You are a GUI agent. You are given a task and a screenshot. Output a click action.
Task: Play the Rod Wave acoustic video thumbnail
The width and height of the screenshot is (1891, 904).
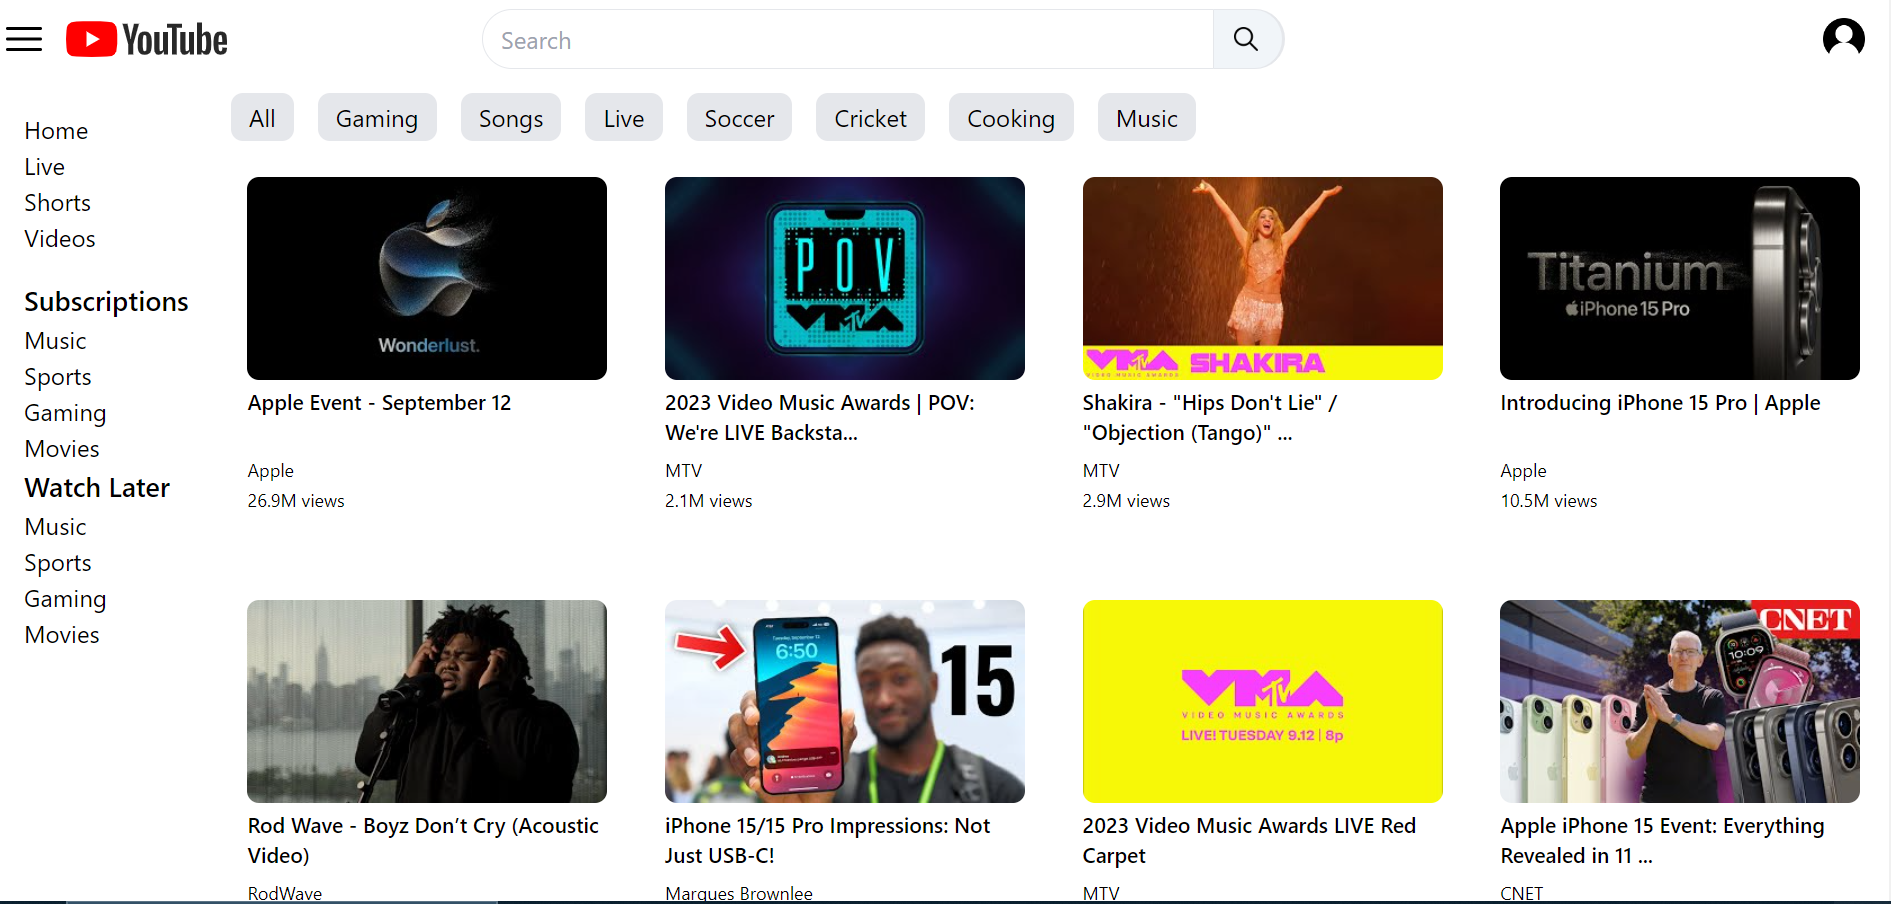(x=427, y=701)
